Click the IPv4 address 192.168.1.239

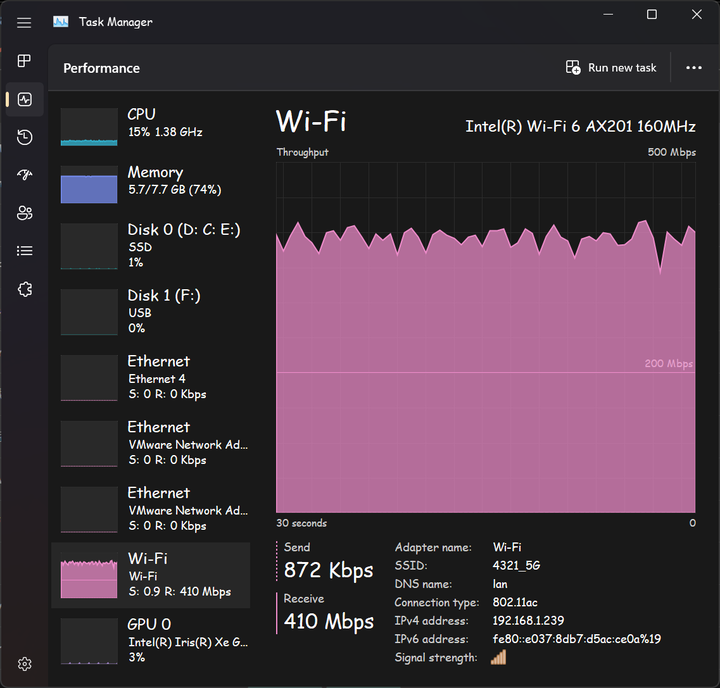tap(528, 621)
